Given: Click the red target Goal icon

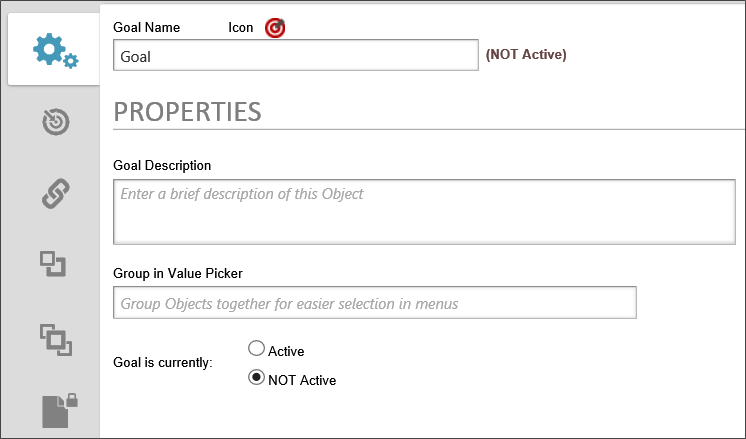Looking at the screenshot, I should pyautogui.click(x=275, y=28).
